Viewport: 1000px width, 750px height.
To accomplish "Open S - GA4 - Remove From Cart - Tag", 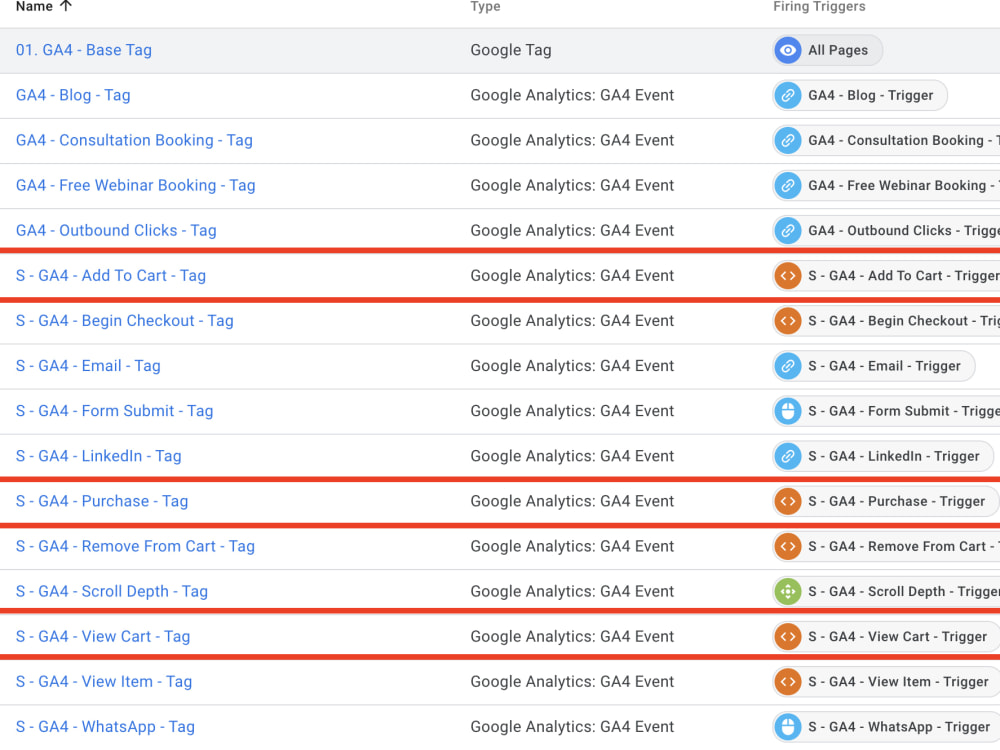I will coord(135,547).
